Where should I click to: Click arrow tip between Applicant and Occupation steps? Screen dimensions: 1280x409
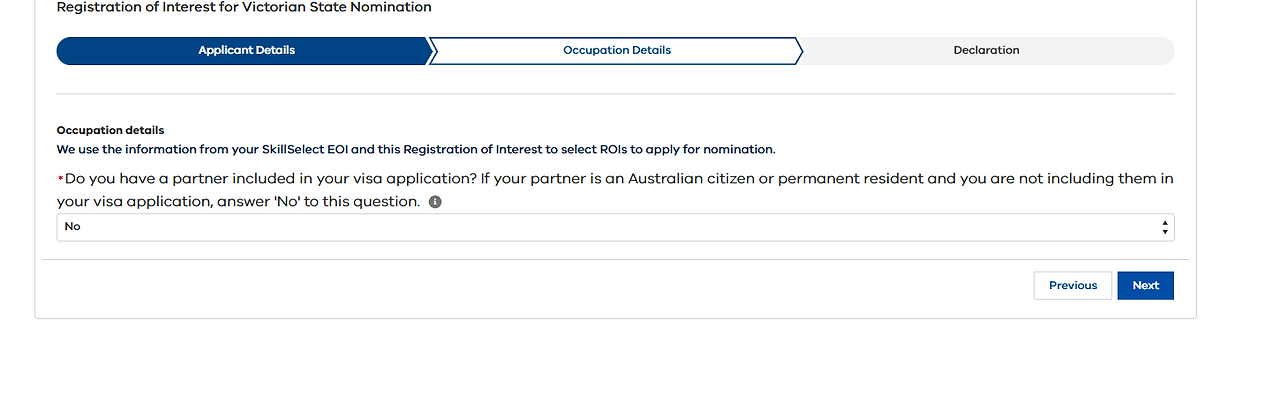pyautogui.click(x=431, y=51)
